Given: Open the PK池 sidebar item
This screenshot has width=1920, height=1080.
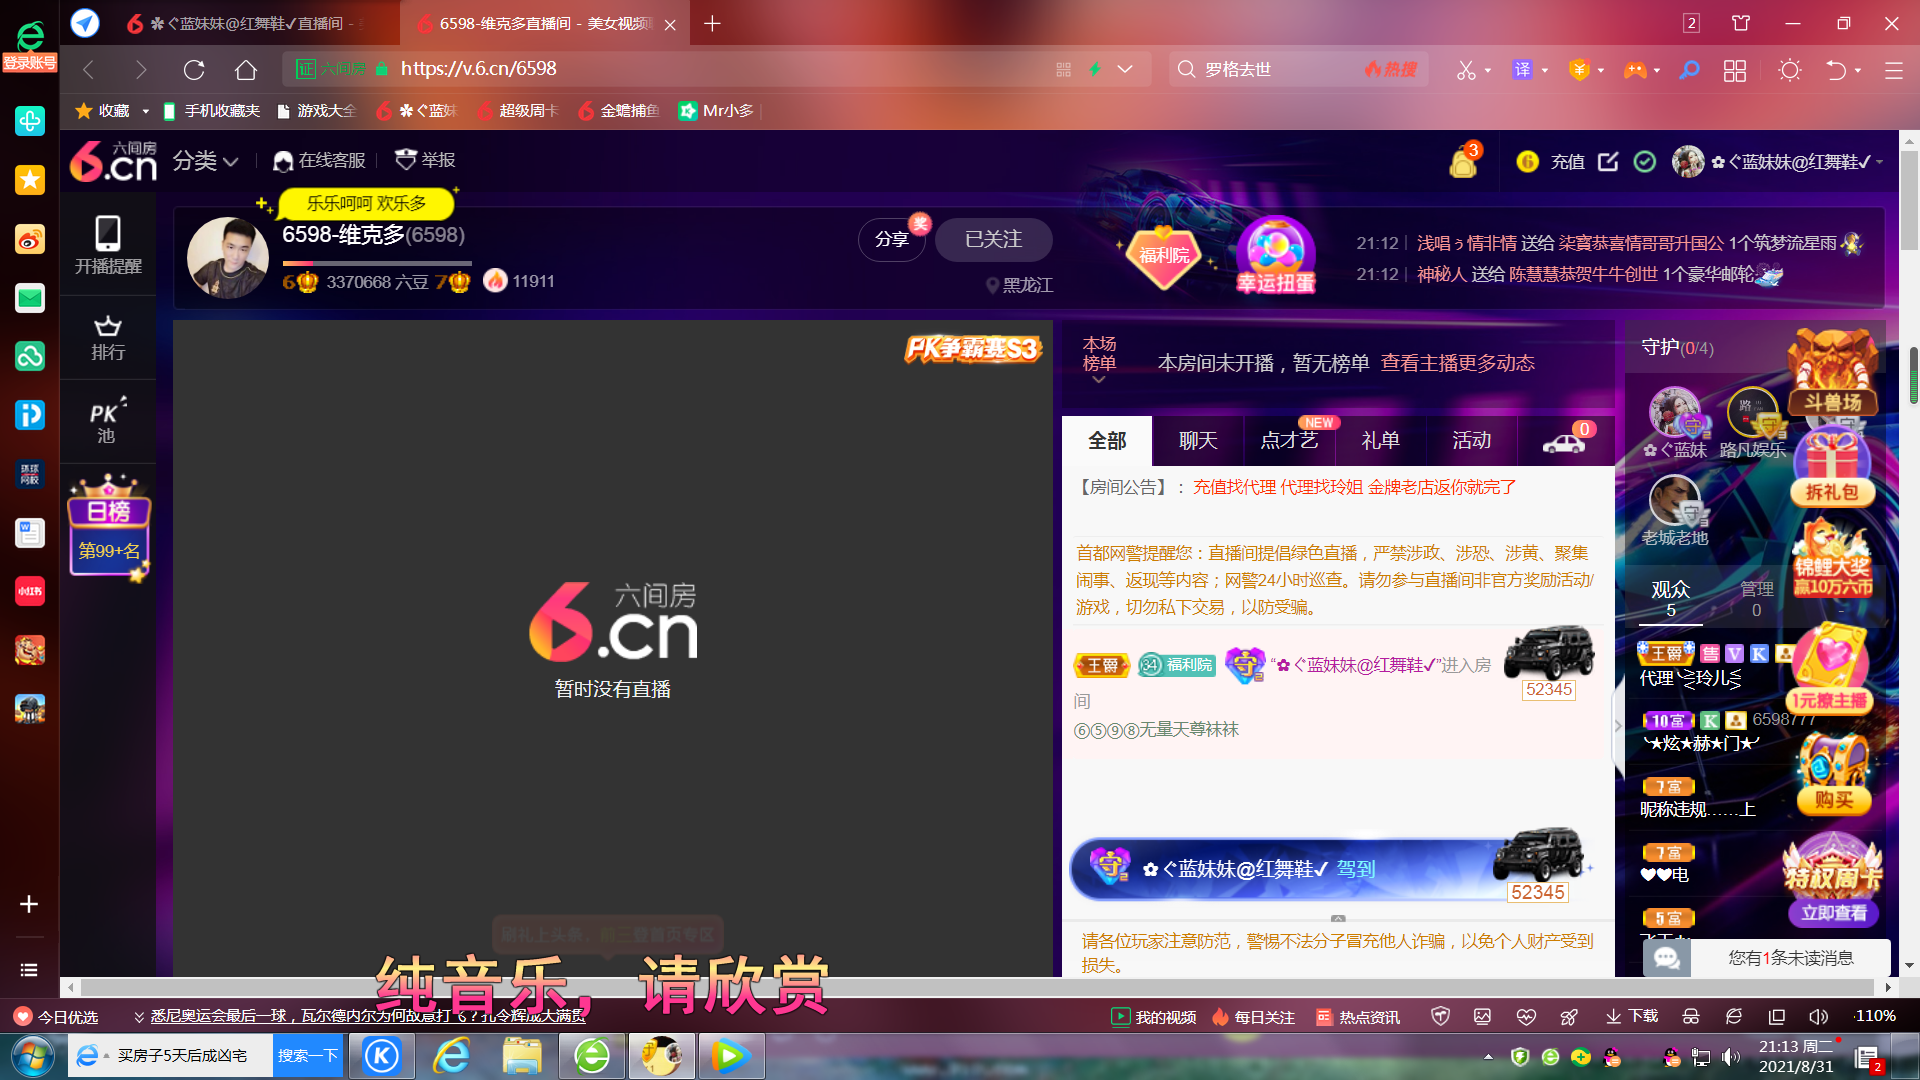Looking at the screenshot, I should point(108,421).
